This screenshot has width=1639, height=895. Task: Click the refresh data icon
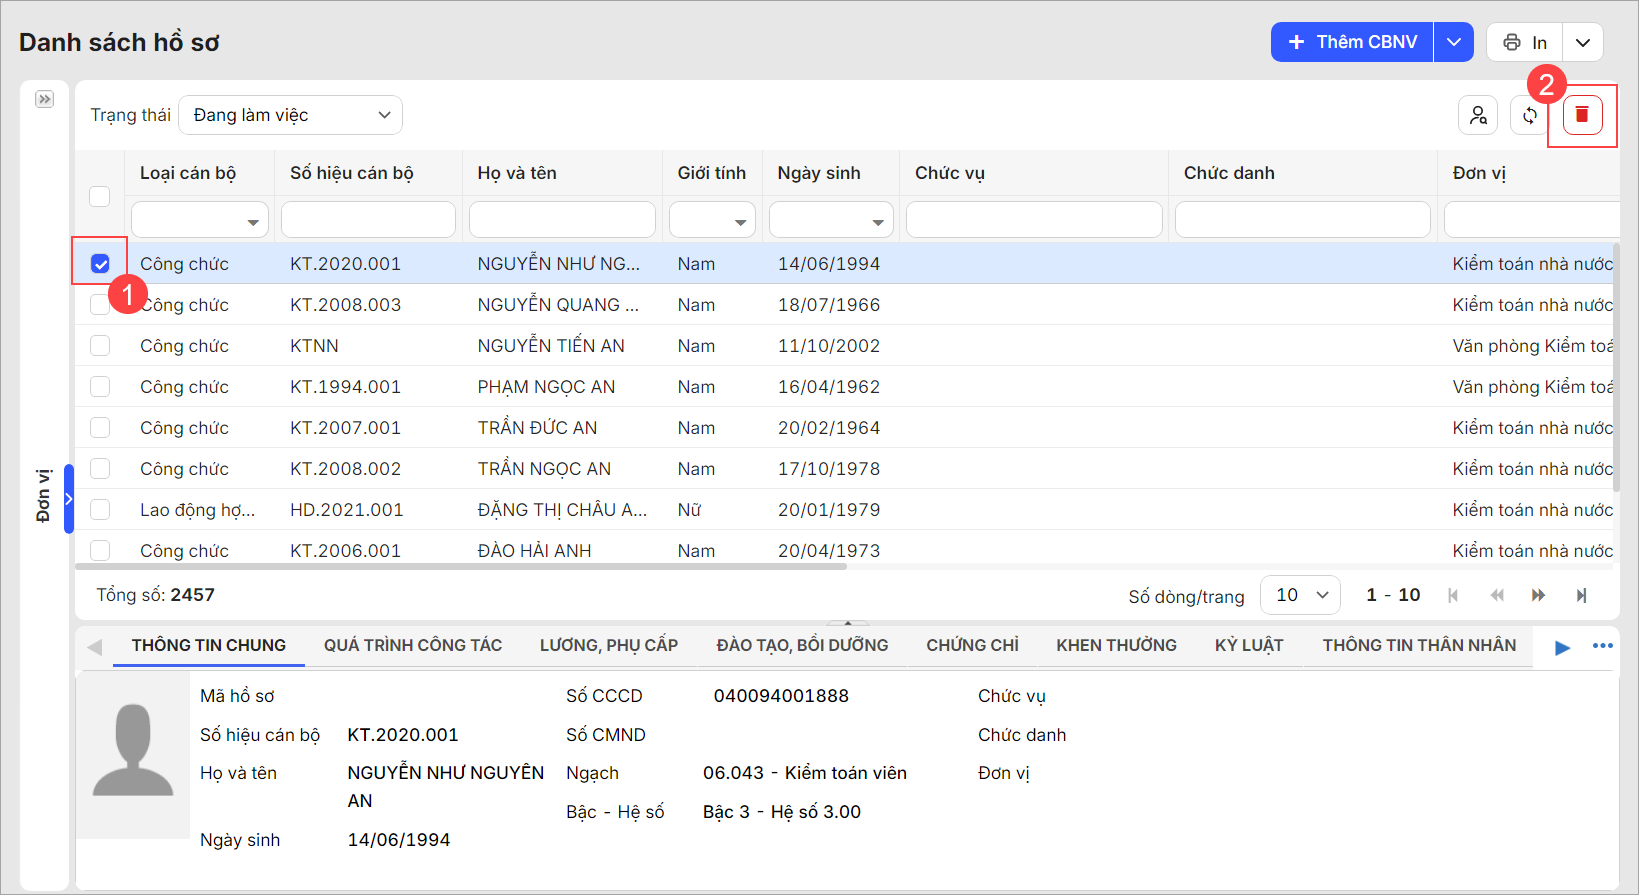(1529, 115)
